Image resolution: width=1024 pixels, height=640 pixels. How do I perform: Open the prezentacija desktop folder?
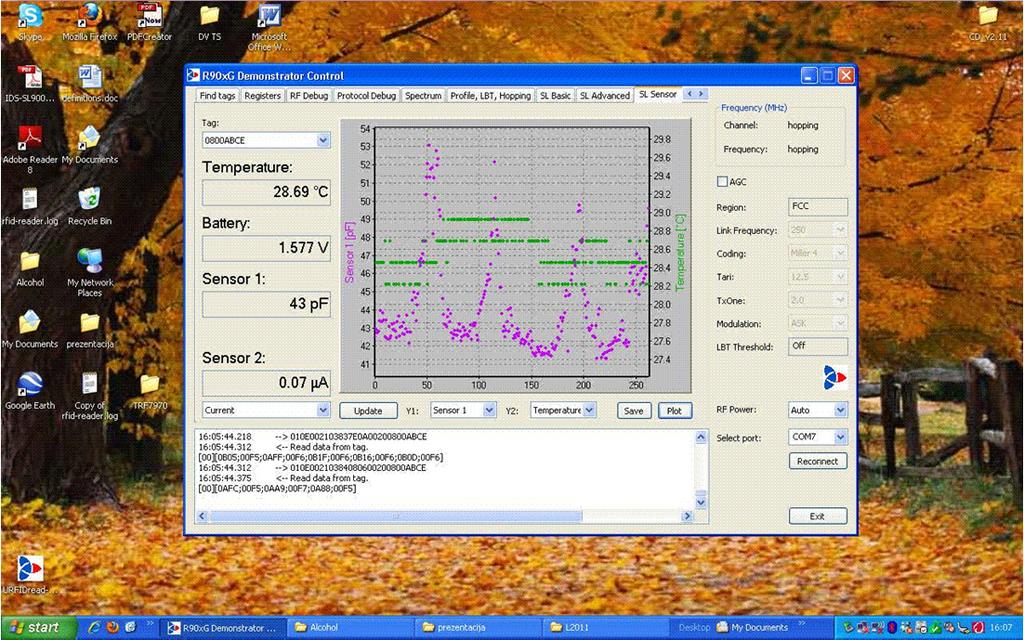point(89,330)
